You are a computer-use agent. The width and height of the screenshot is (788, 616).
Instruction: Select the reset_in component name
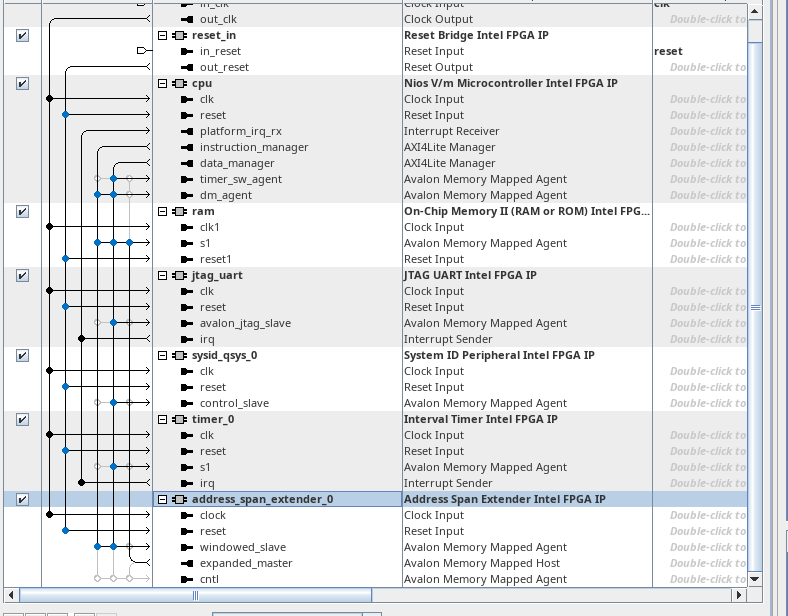coord(214,36)
